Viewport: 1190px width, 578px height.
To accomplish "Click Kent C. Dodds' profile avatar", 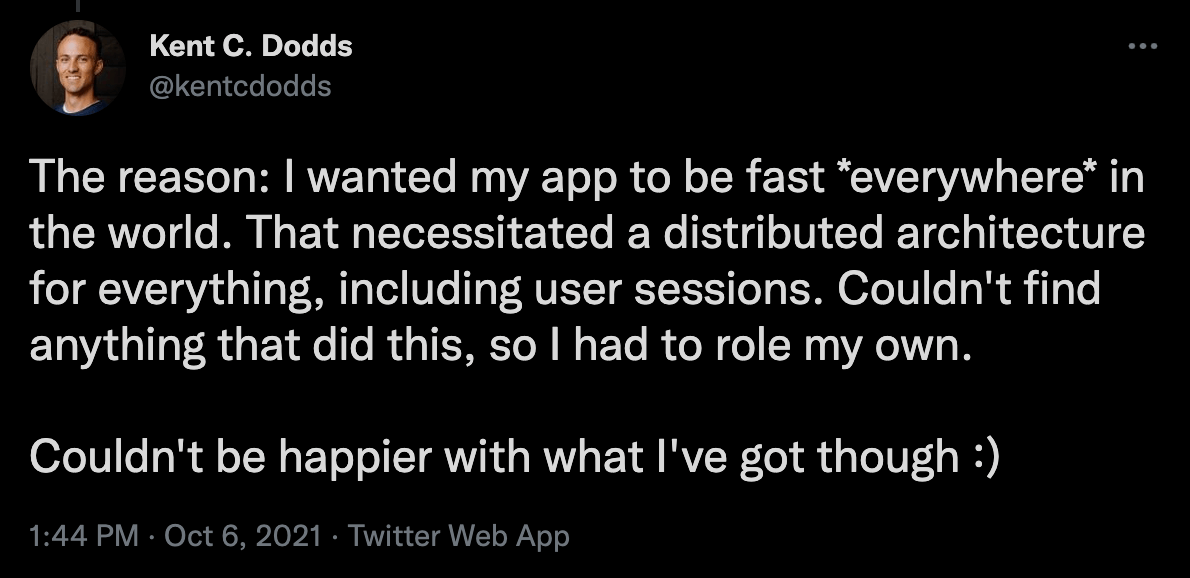I will click(76, 67).
